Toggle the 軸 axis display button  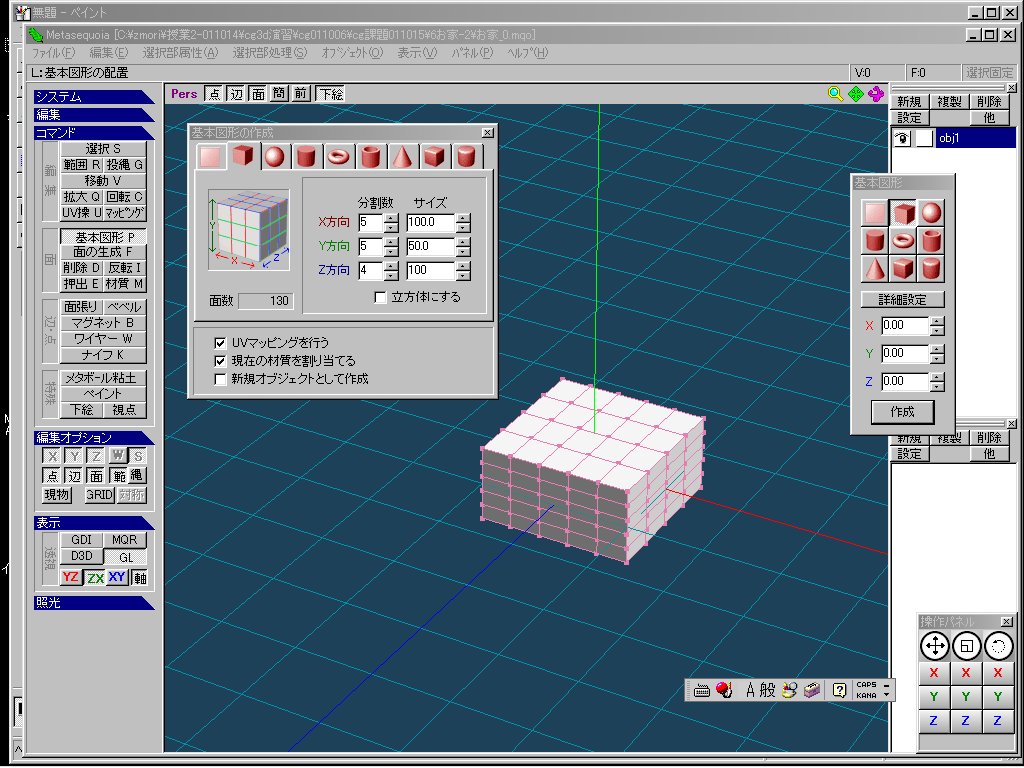(139, 577)
